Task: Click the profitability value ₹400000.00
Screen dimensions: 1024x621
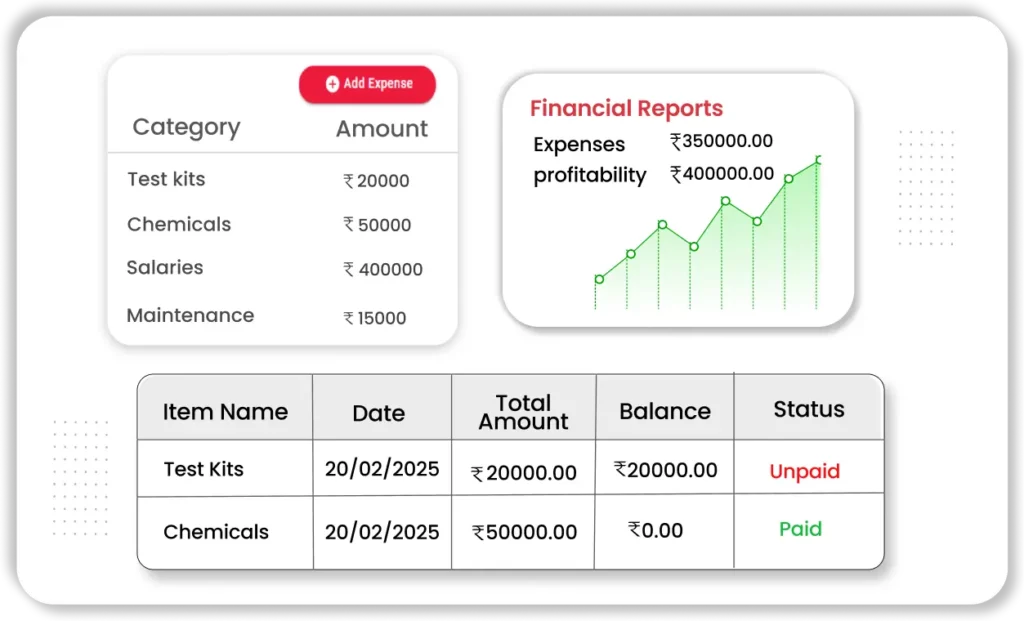Action: pos(722,174)
